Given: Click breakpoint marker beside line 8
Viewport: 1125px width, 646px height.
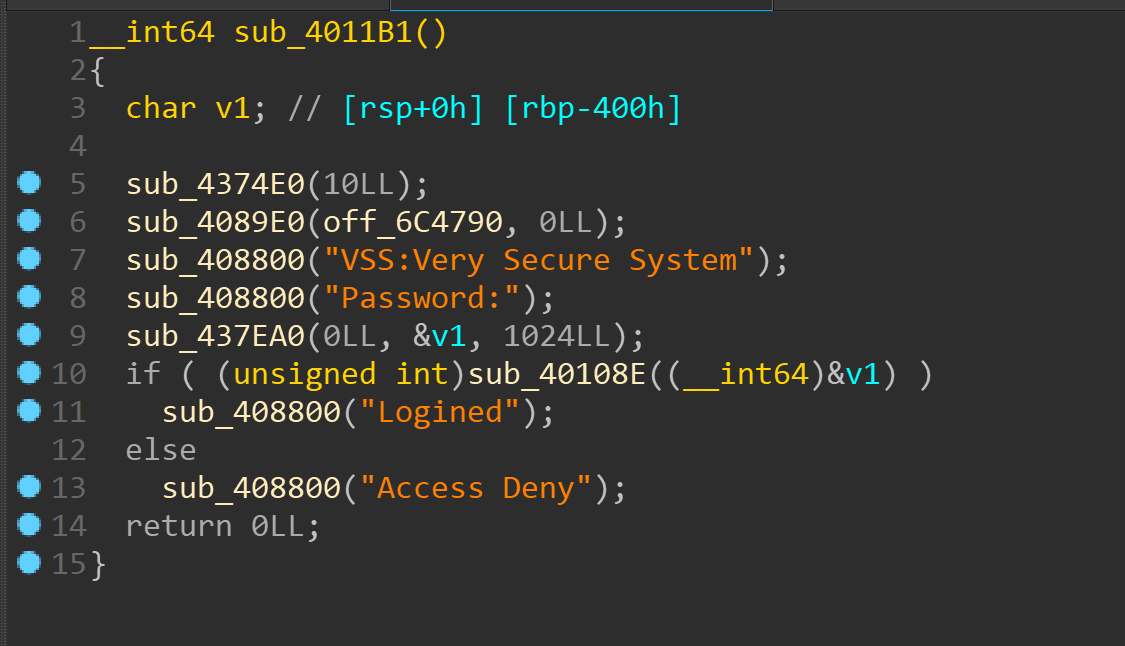Looking at the screenshot, I should pyautogui.click(x=29, y=297).
